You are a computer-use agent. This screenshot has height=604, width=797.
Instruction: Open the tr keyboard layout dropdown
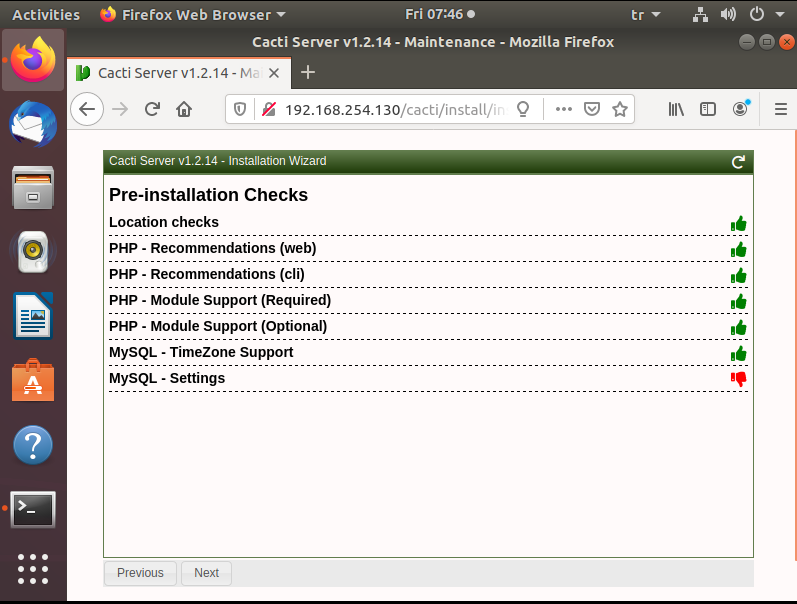(646, 14)
